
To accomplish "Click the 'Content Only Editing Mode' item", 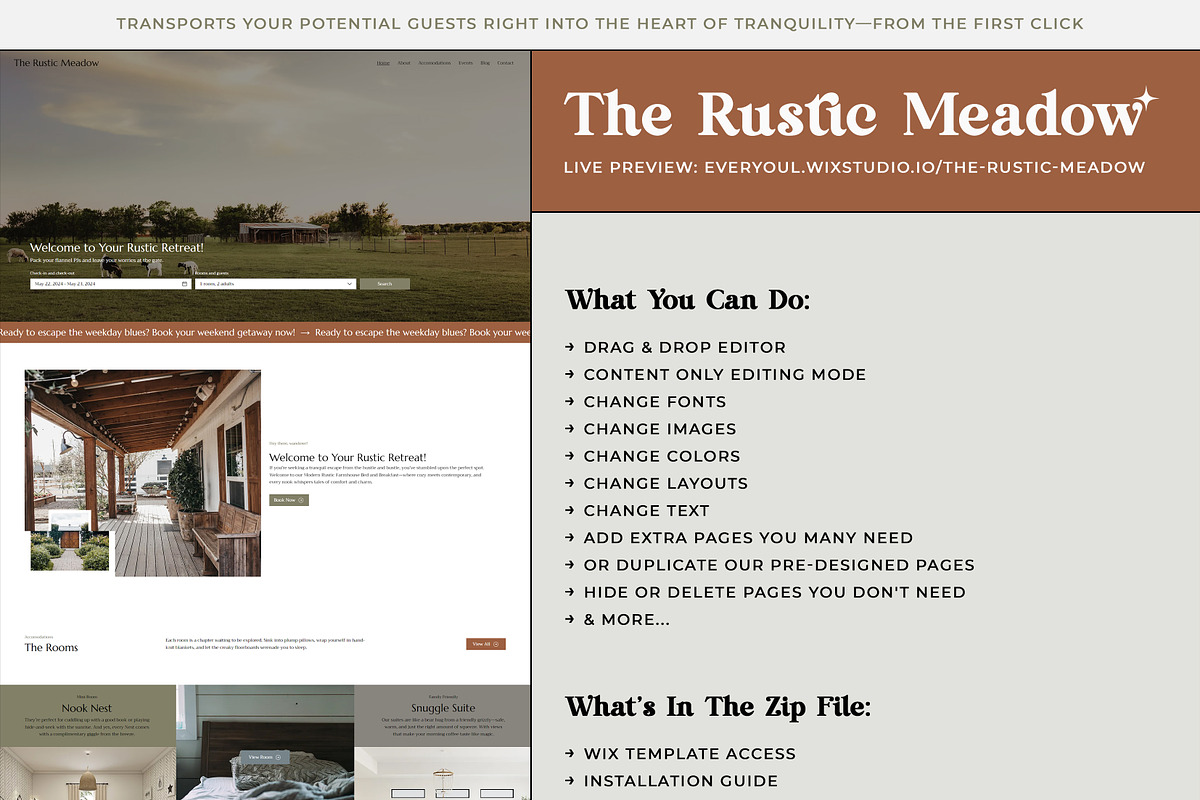I will pos(725,374).
